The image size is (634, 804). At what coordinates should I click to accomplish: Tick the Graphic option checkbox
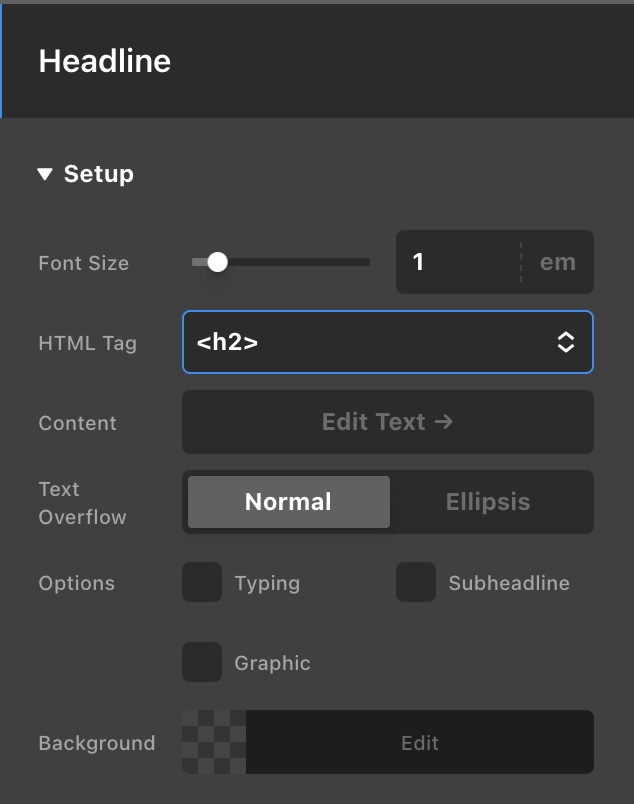(202, 662)
